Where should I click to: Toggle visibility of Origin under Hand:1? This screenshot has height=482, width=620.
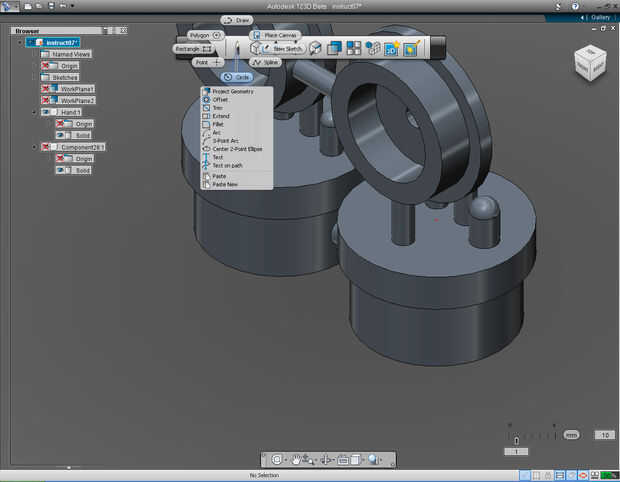(x=60, y=124)
